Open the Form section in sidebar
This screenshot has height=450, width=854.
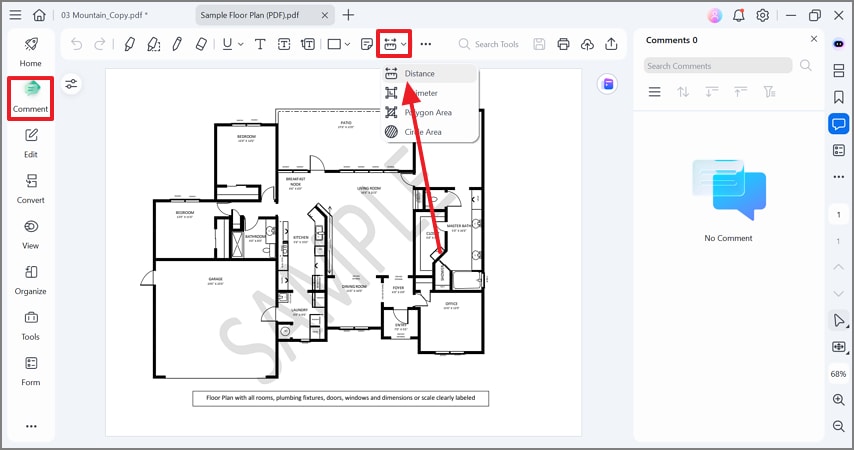30,372
